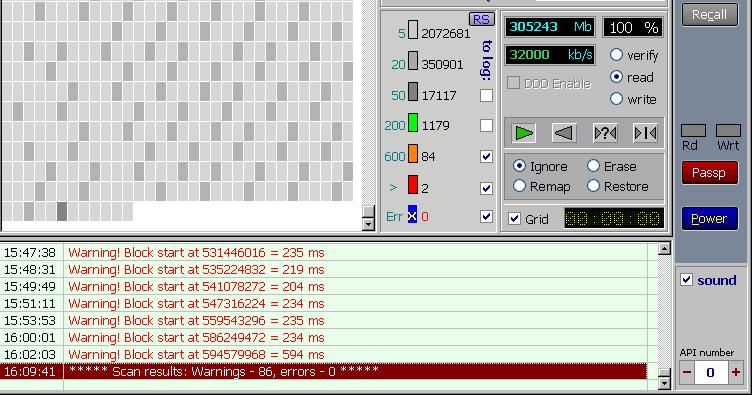Decrease API number with minus button
This screenshot has height=395, width=752.
click(687, 372)
